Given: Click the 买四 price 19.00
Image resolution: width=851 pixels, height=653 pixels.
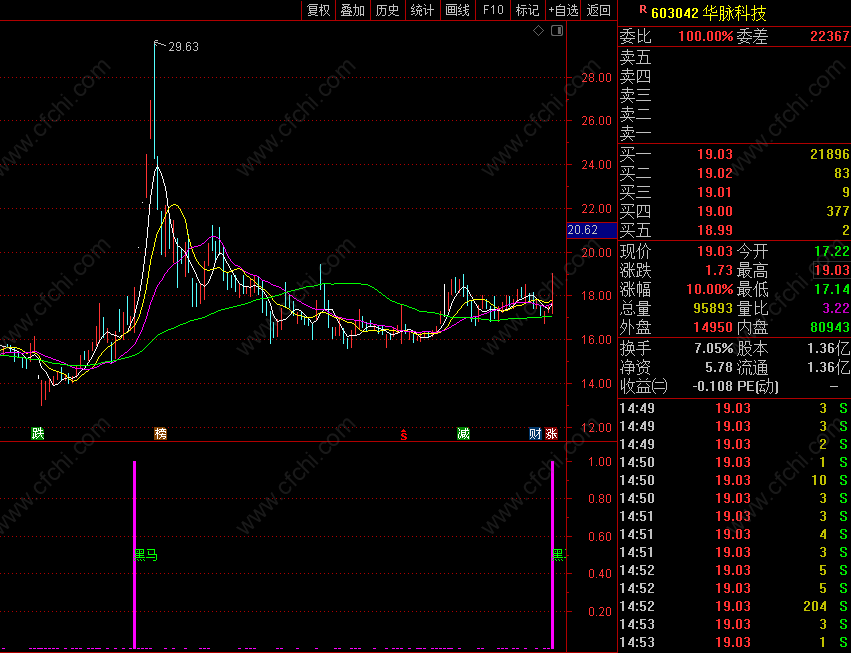Looking at the screenshot, I should pos(715,211).
